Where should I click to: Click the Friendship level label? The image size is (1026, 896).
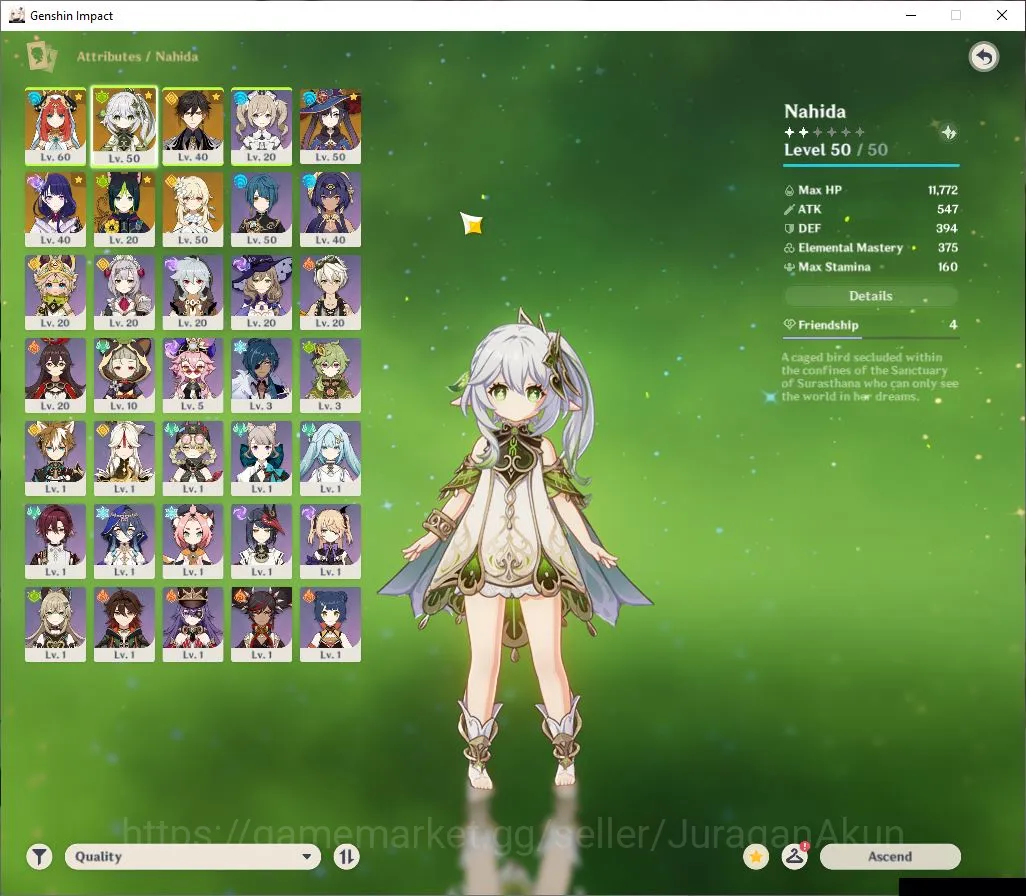coord(828,325)
